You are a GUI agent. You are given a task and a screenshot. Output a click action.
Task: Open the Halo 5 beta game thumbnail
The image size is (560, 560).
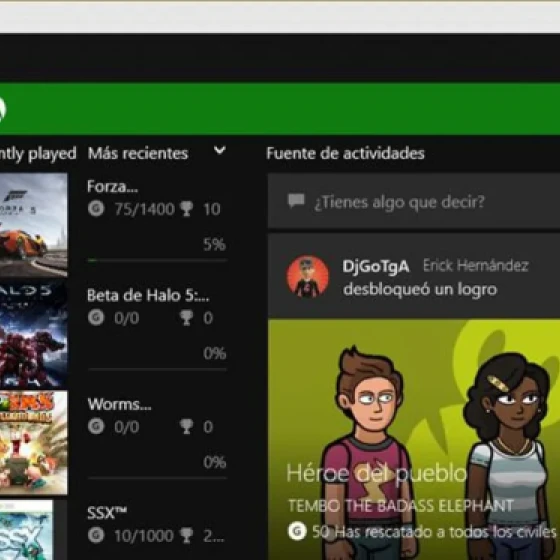pos(34,334)
